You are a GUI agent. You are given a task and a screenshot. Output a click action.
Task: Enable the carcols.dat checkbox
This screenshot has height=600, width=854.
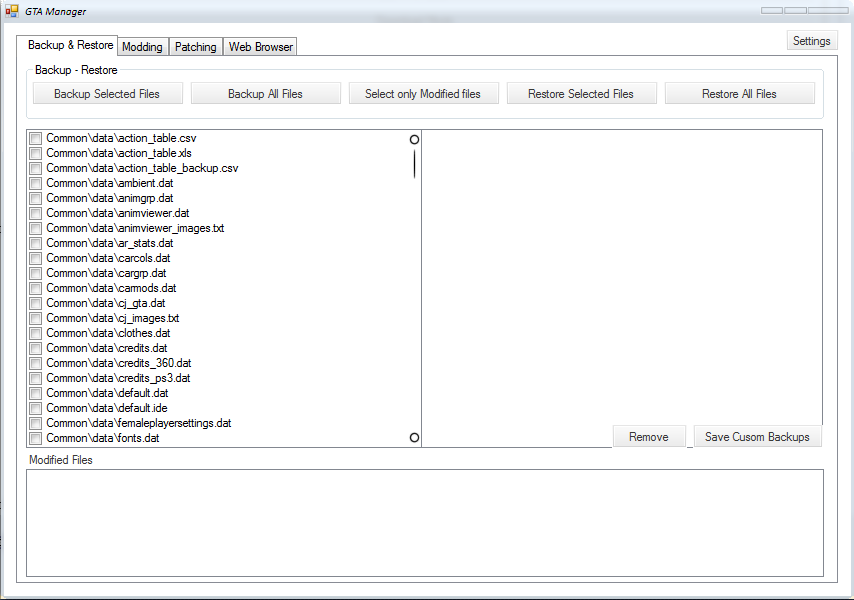pyautogui.click(x=35, y=258)
